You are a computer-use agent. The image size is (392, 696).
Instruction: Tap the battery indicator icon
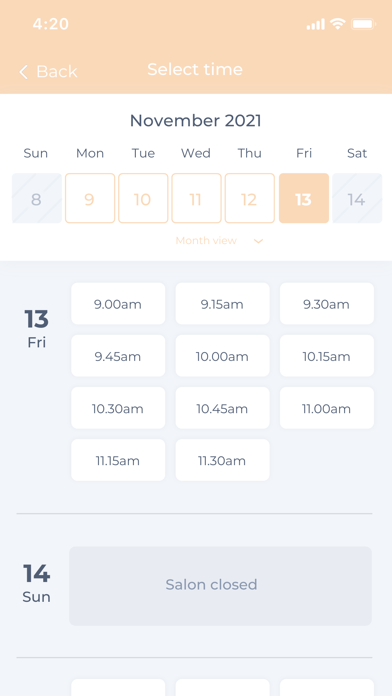point(363,24)
